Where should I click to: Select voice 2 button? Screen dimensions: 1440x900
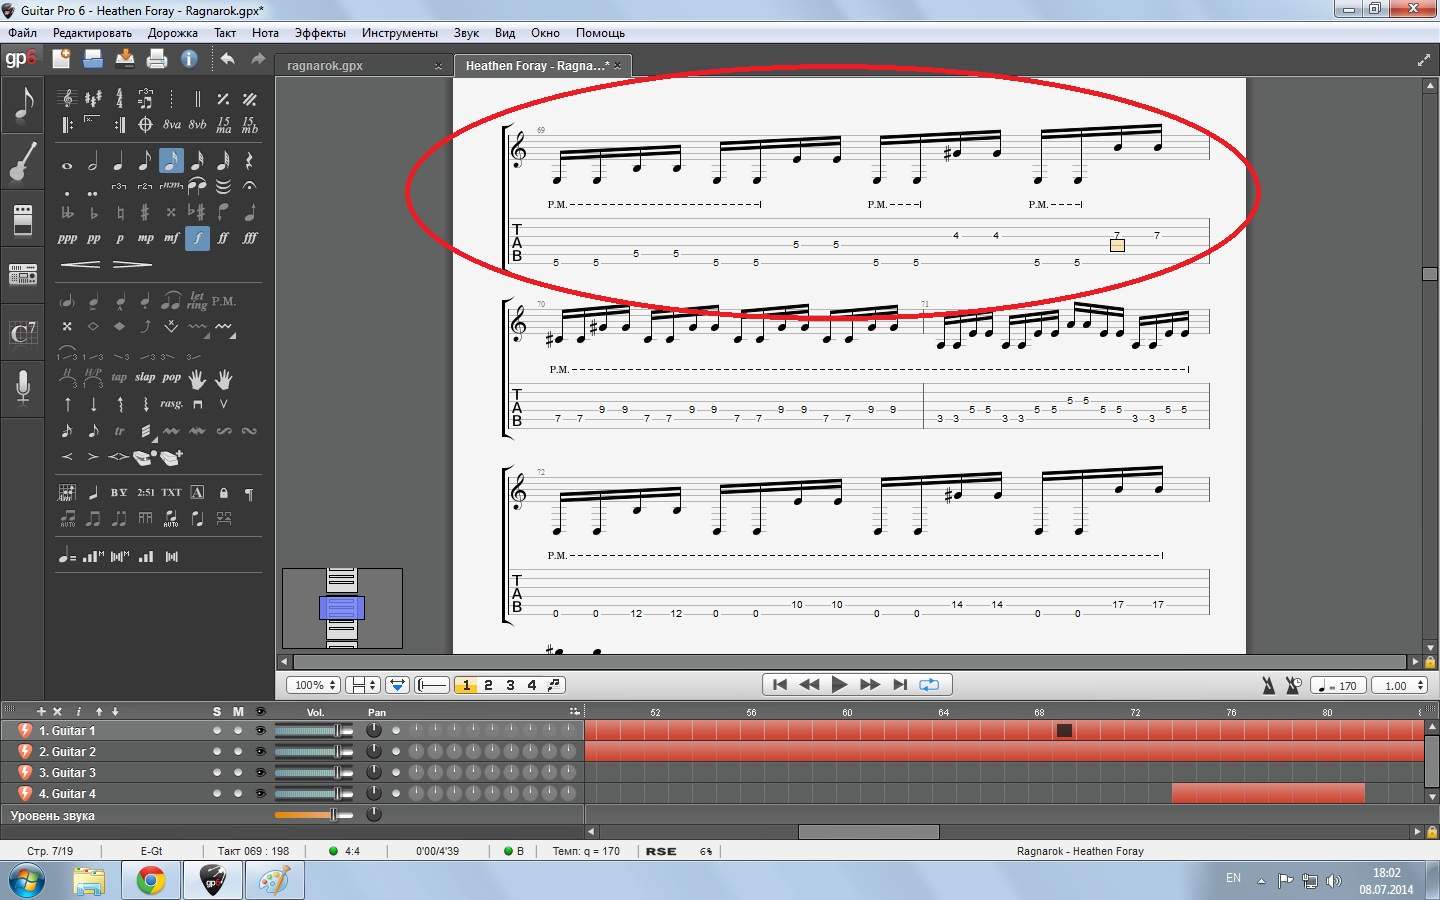488,685
